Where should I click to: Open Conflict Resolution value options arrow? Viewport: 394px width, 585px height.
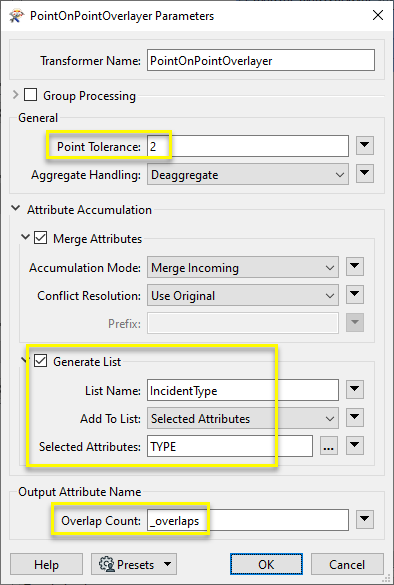point(355,295)
